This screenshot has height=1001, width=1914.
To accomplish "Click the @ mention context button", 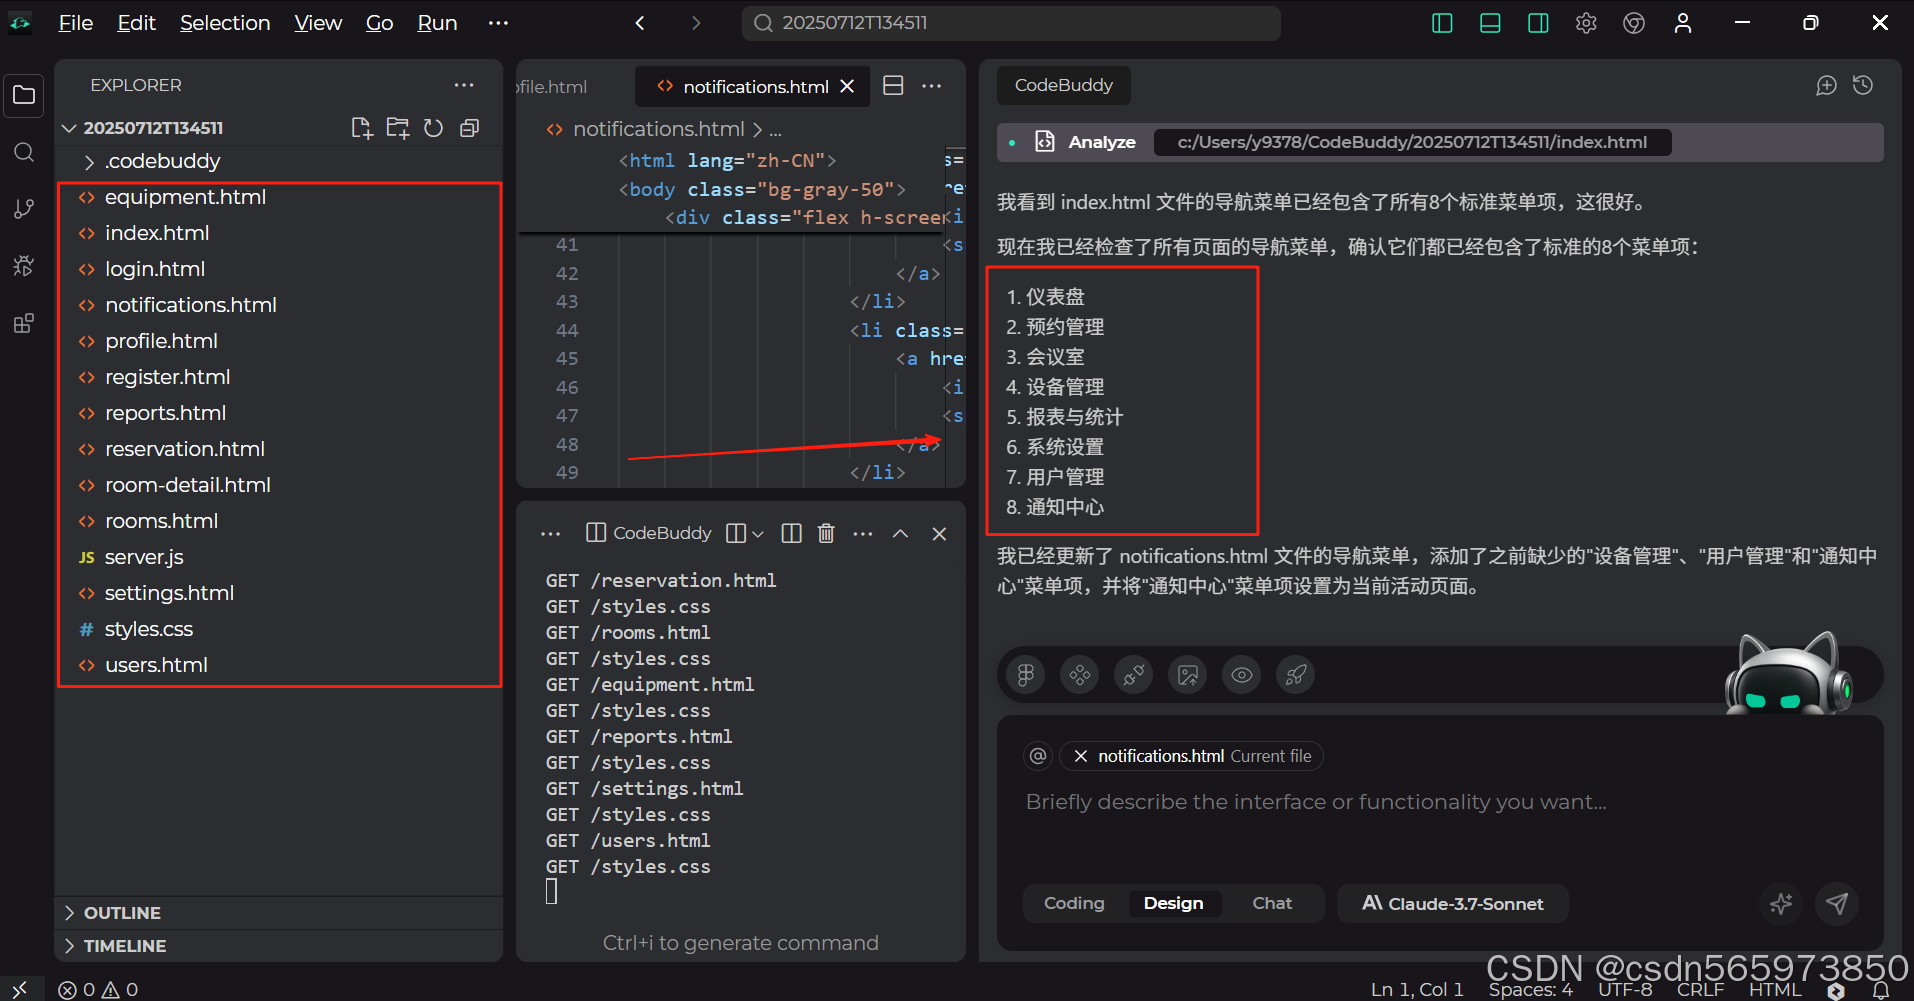I will (1038, 756).
